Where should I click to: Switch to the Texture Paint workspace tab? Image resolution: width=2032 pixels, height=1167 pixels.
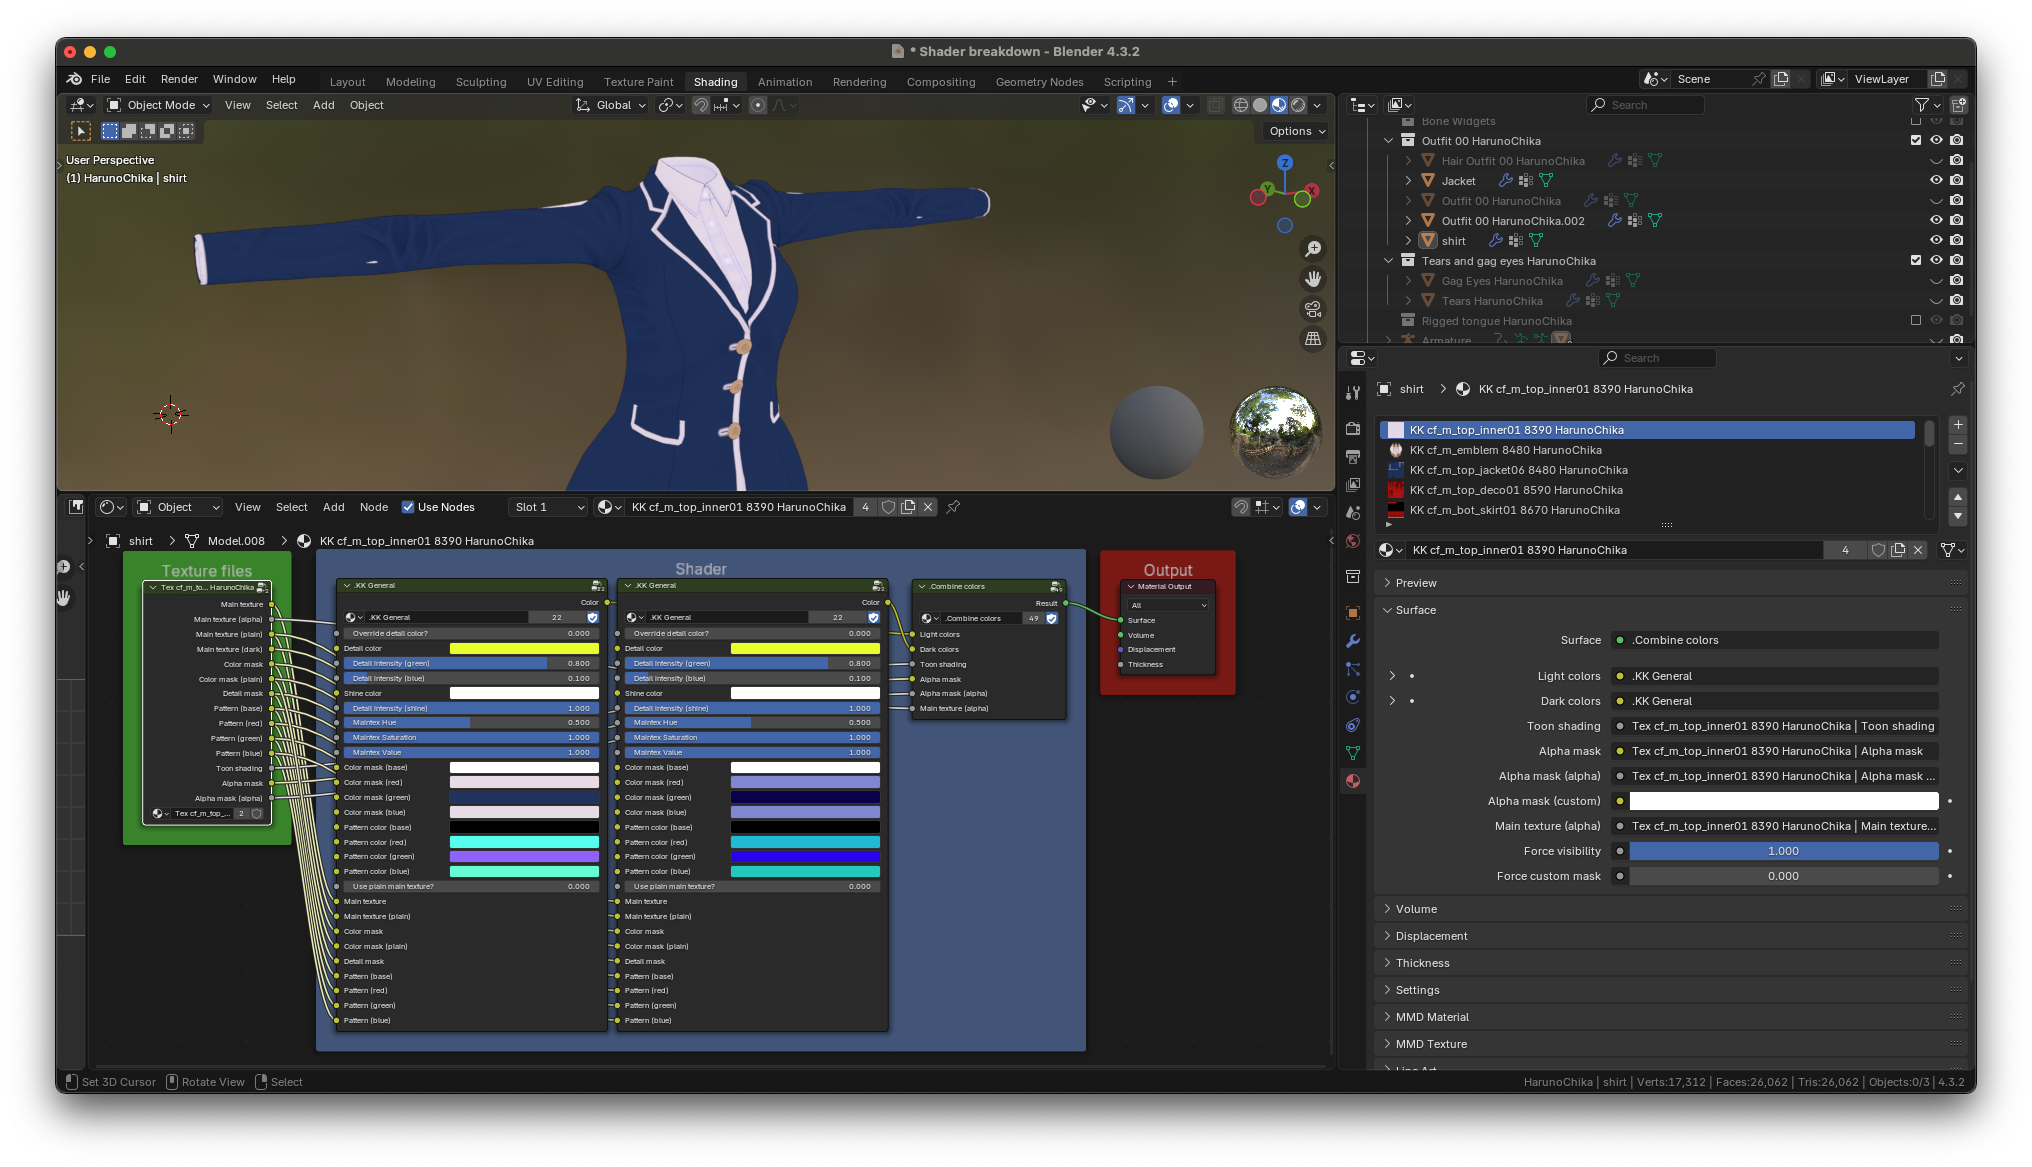pos(638,82)
